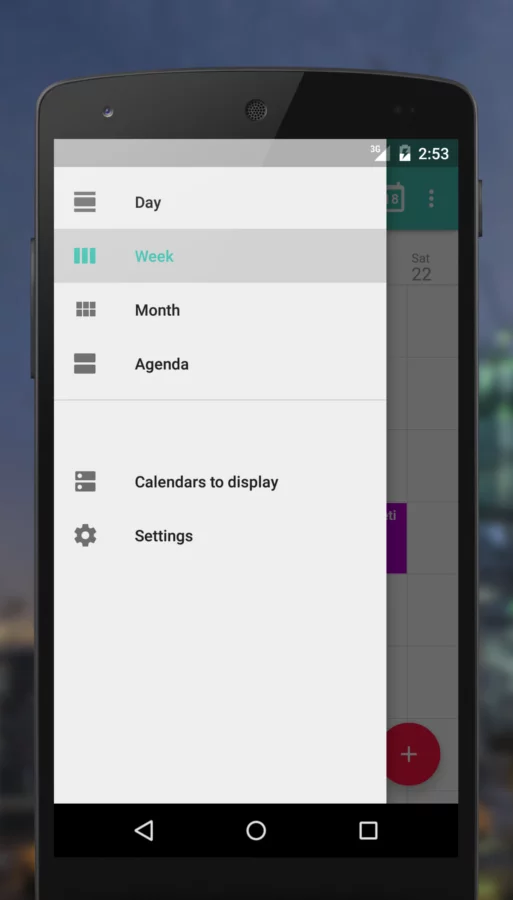Image resolution: width=513 pixels, height=900 pixels.
Task: Open Calendars to display
Action: (x=220, y=482)
